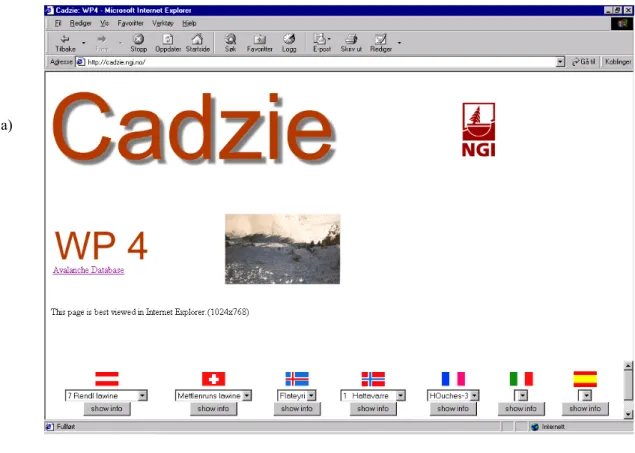The height and width of the screenshot is (453, 635).
Task: Open the Hjelp menu
Action: point(189,23)
